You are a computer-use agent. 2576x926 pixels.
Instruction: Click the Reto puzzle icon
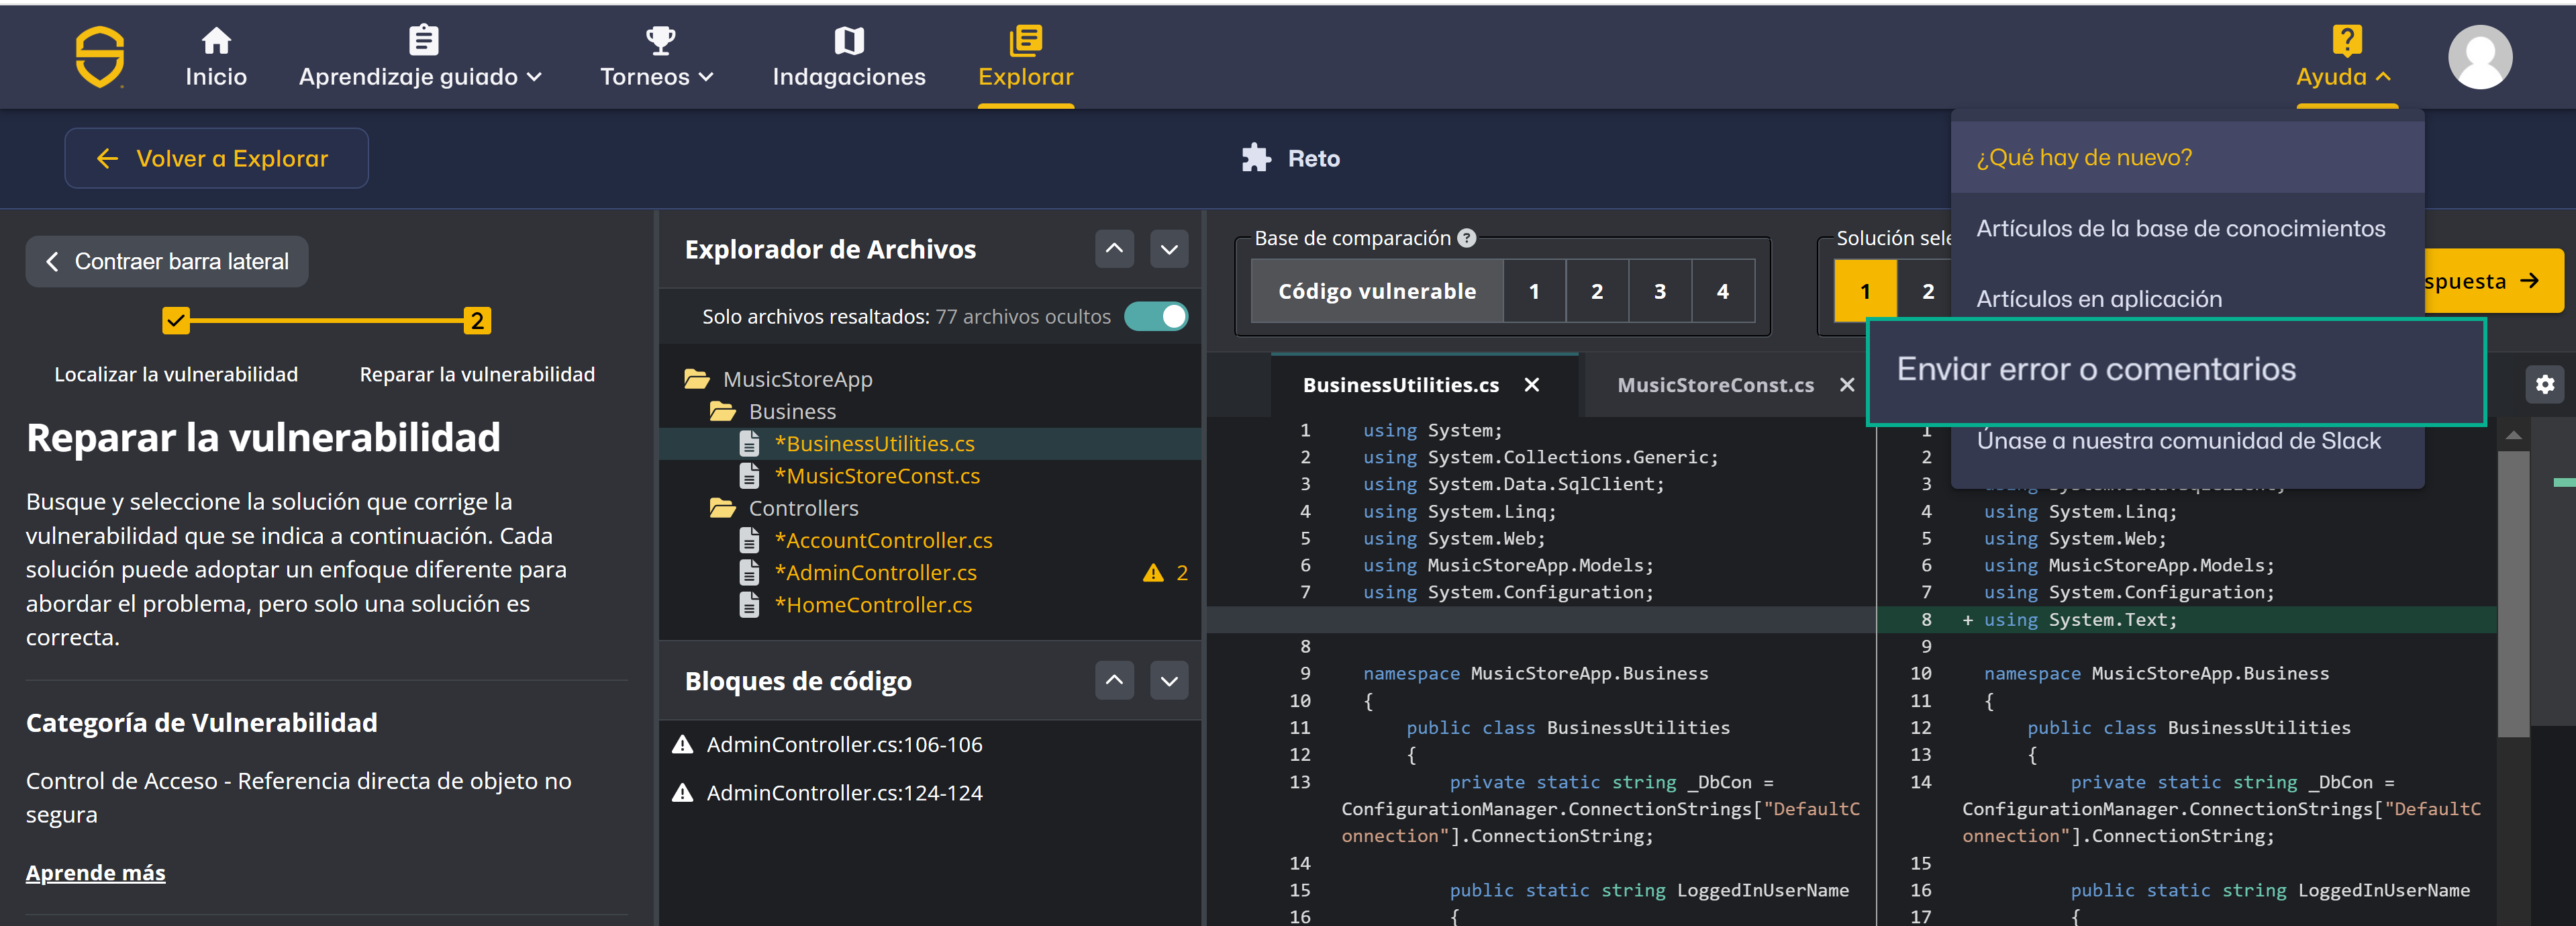[x=1256, y=158]
